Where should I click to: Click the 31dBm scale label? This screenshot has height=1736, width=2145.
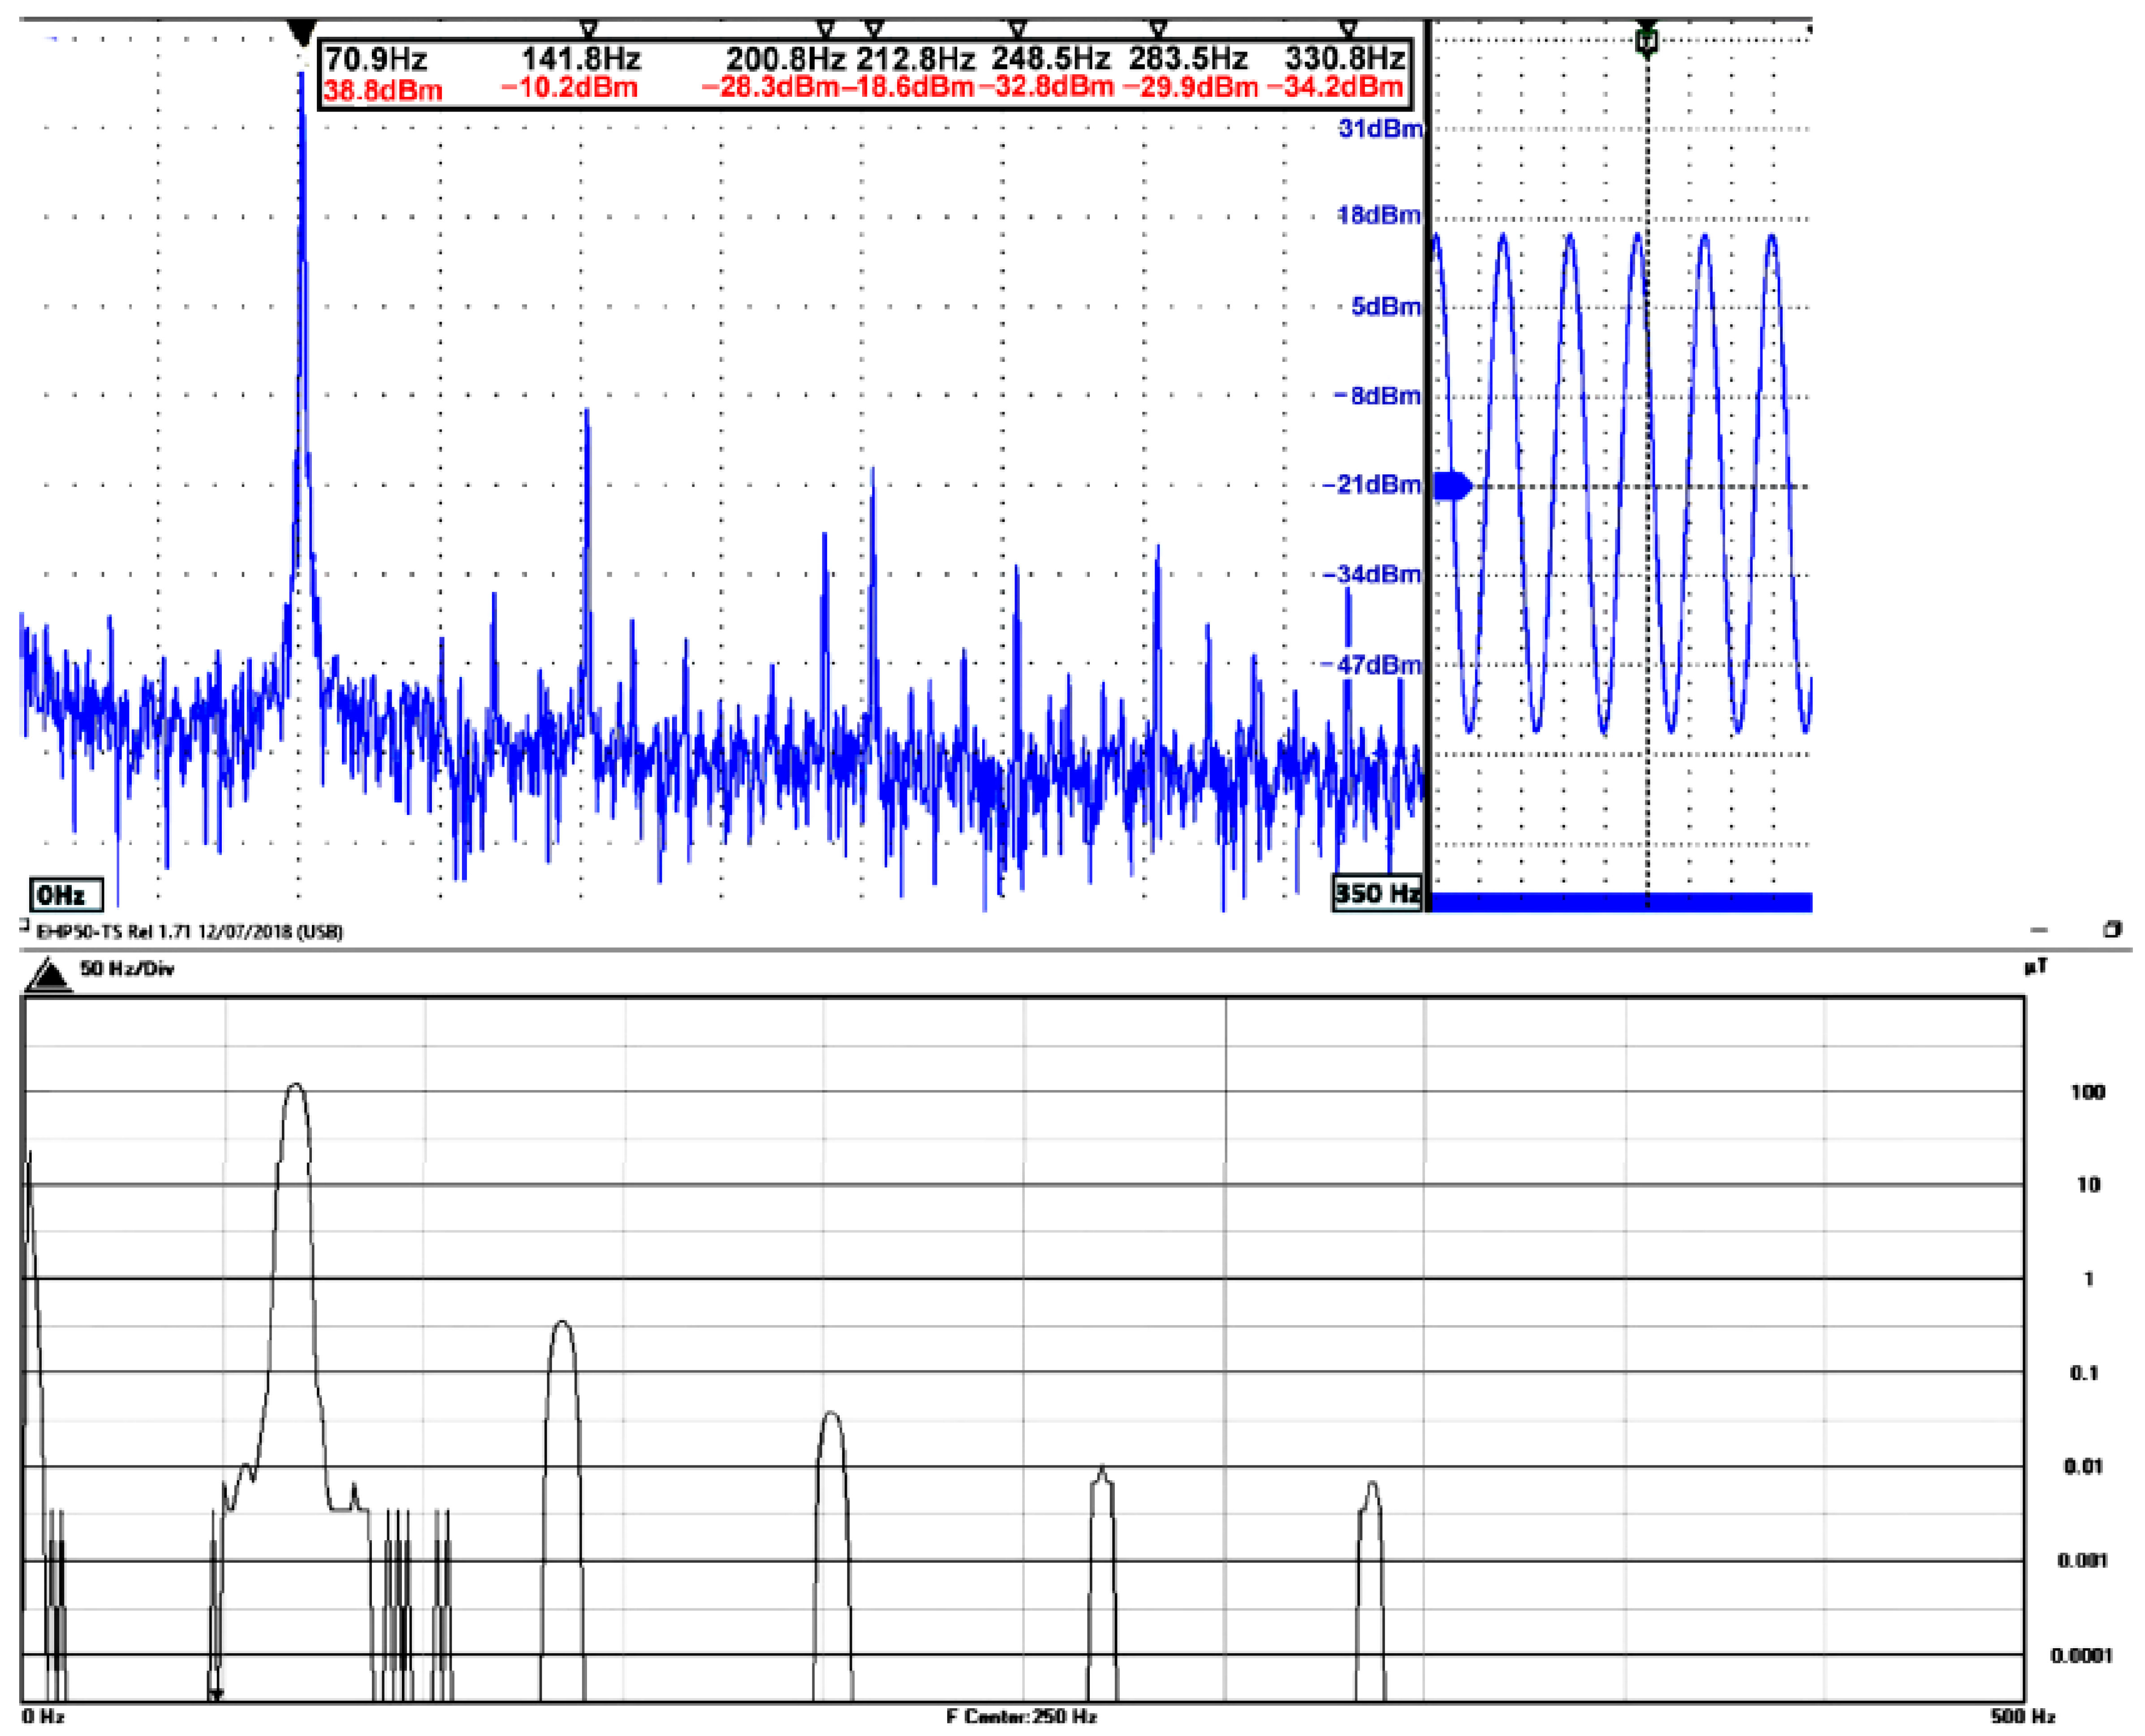(x=1380, y=128)
